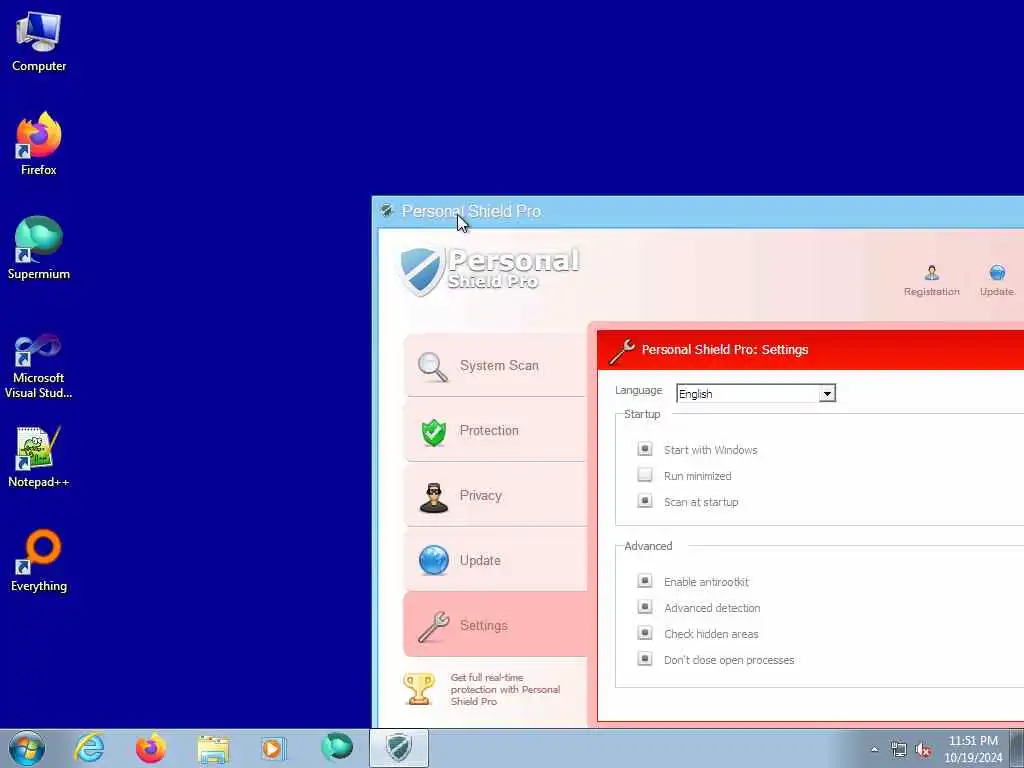Toggle Don't close open processes checkbox
1024x768 pixels.
click(645, 658)
